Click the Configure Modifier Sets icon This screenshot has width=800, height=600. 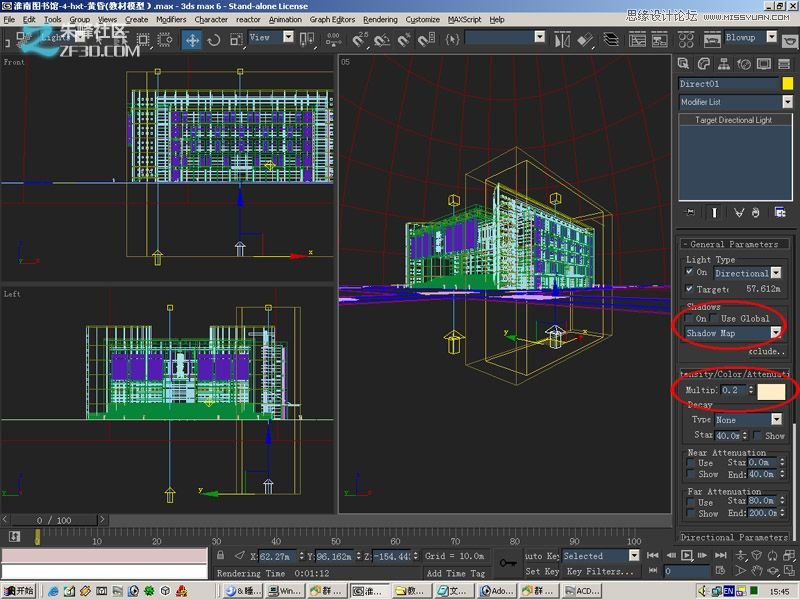click(780, 212)
